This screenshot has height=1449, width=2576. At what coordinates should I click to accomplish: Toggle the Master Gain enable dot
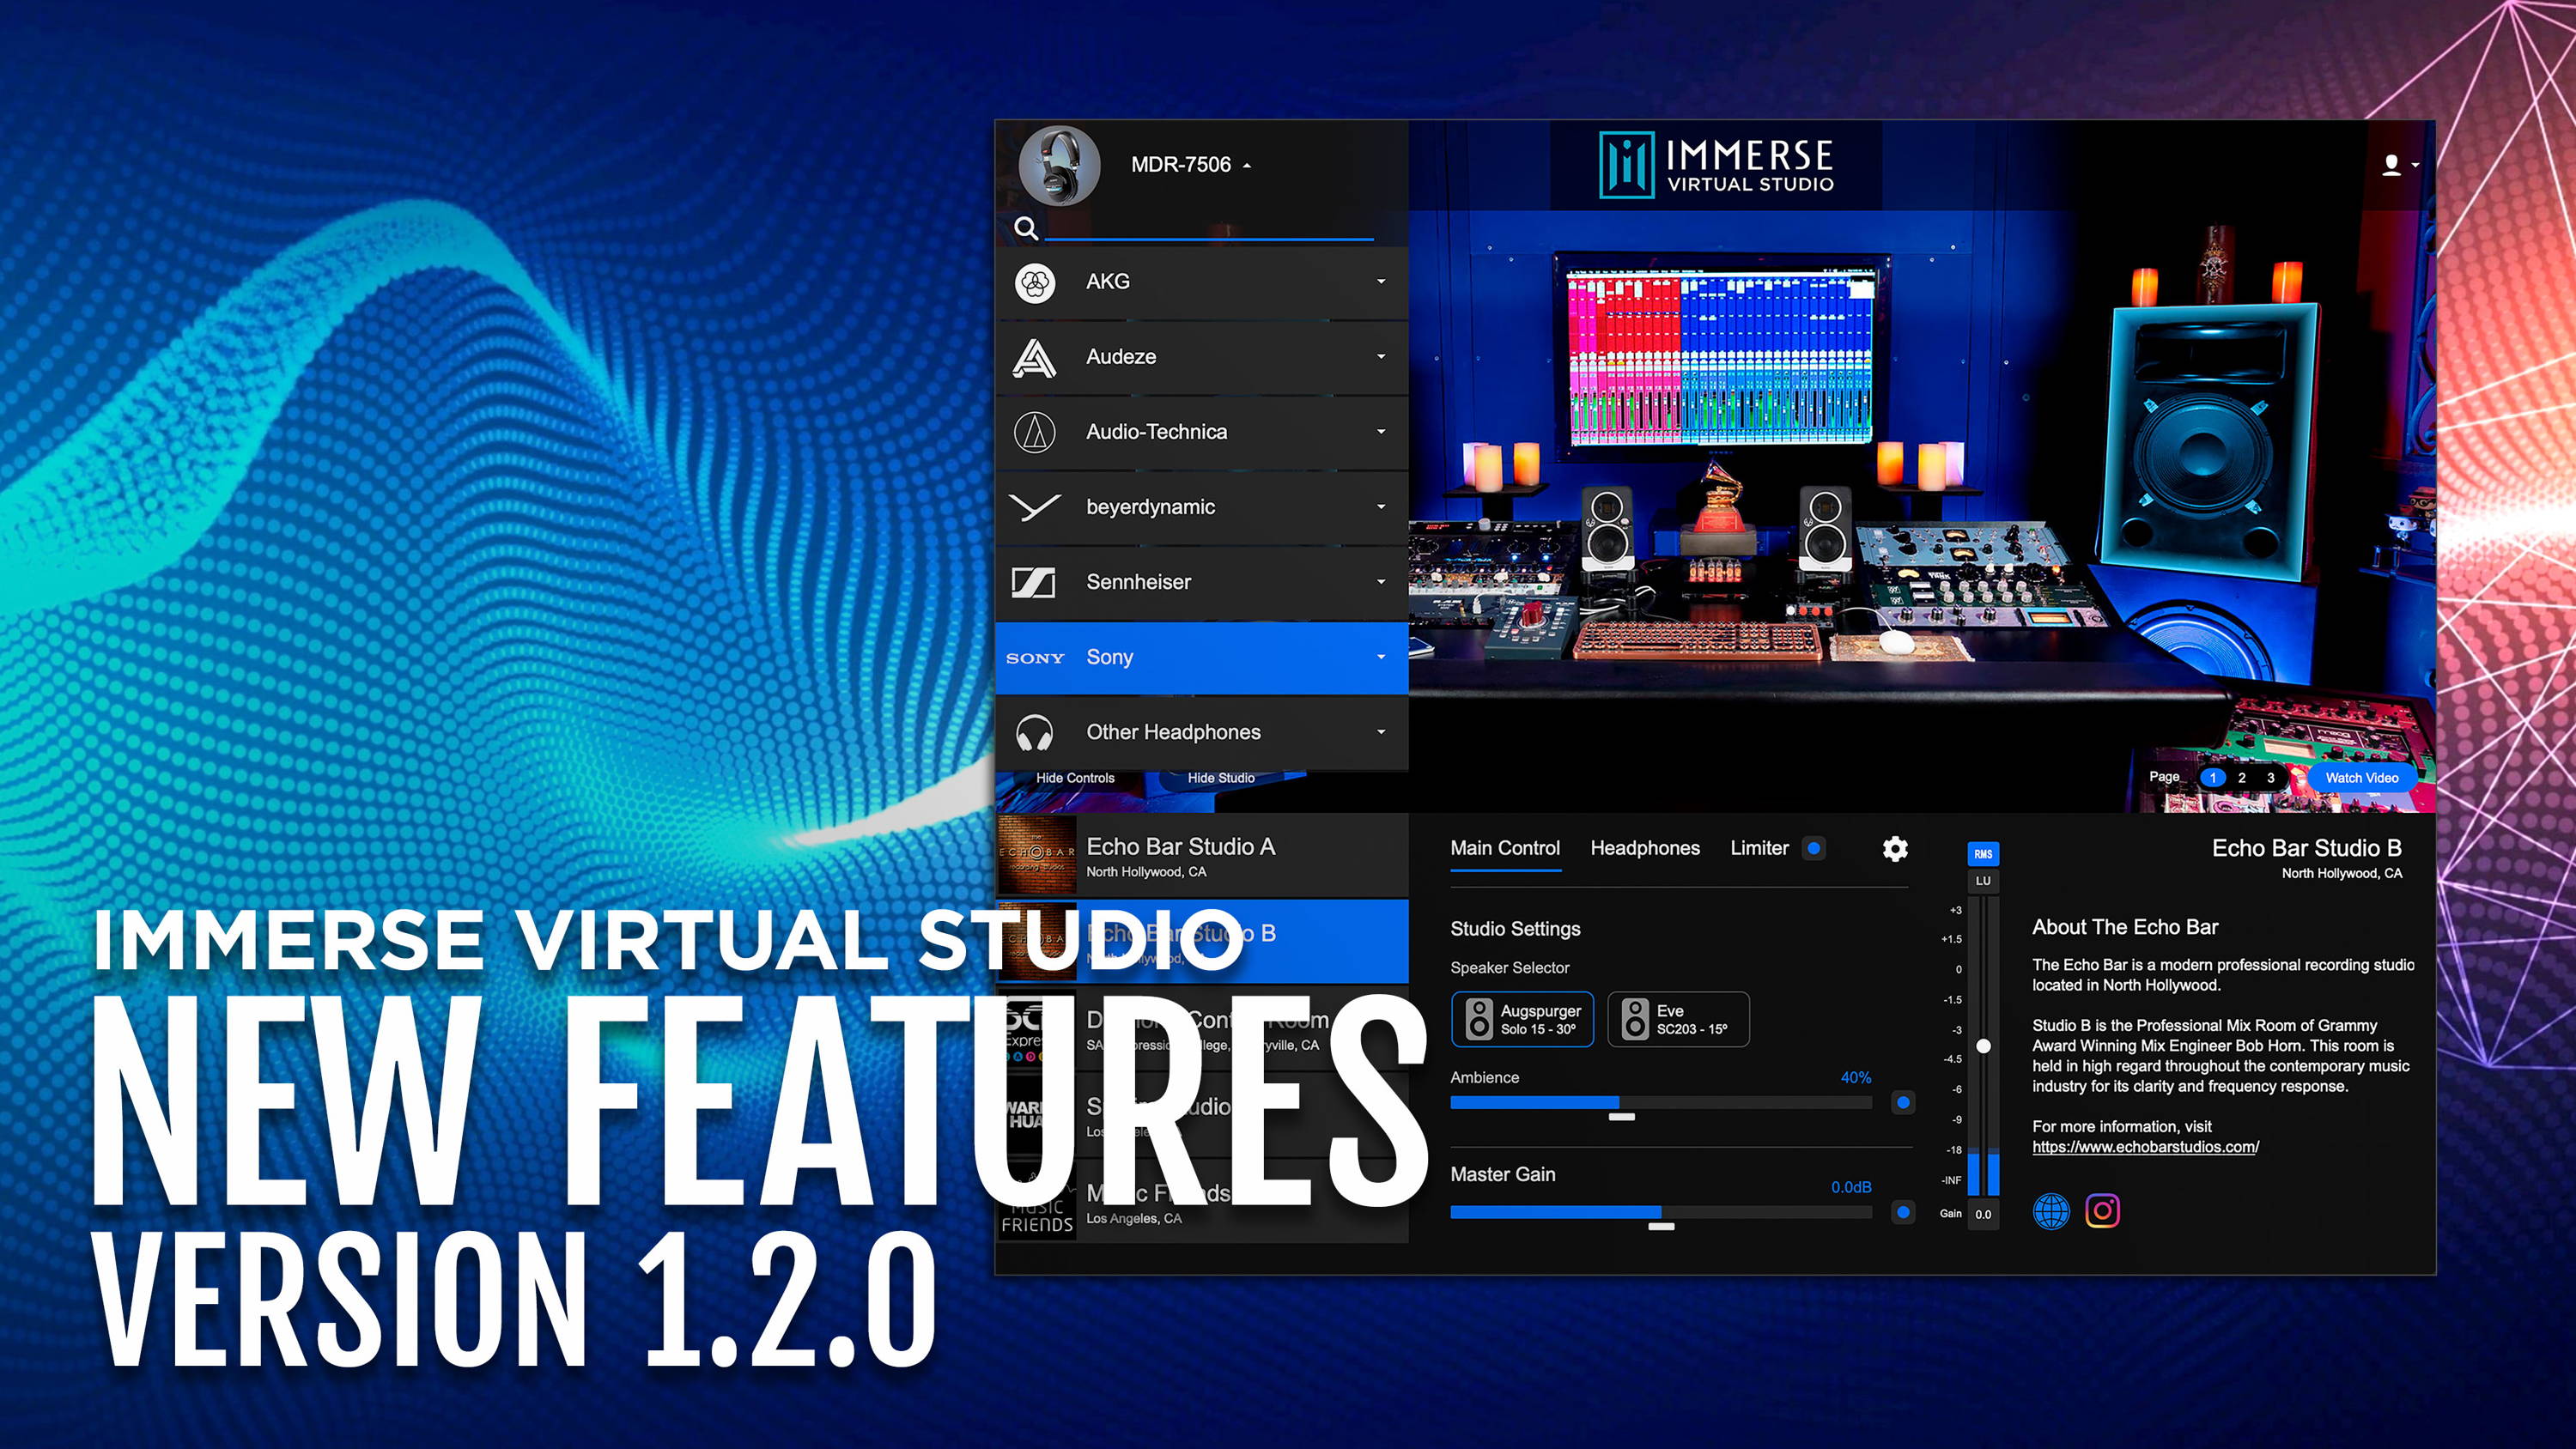click(1903, 1213)
